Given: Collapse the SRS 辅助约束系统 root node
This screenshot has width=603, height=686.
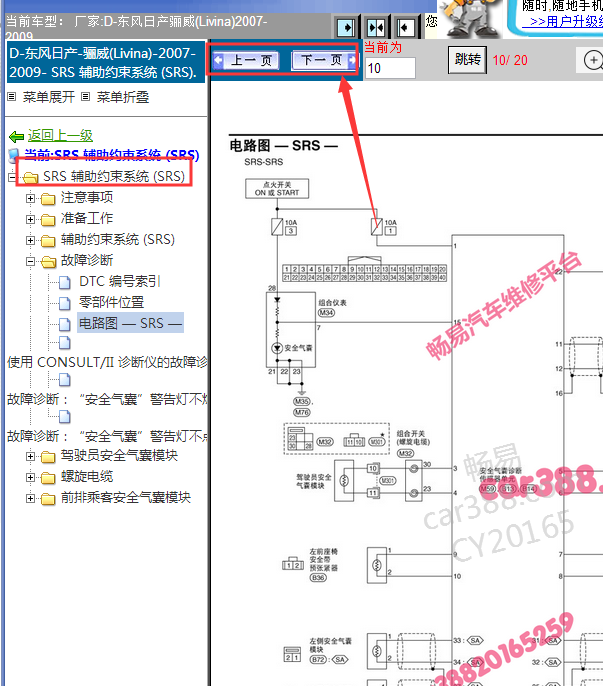Looking at the screenshot, I should tap(12, 177).
